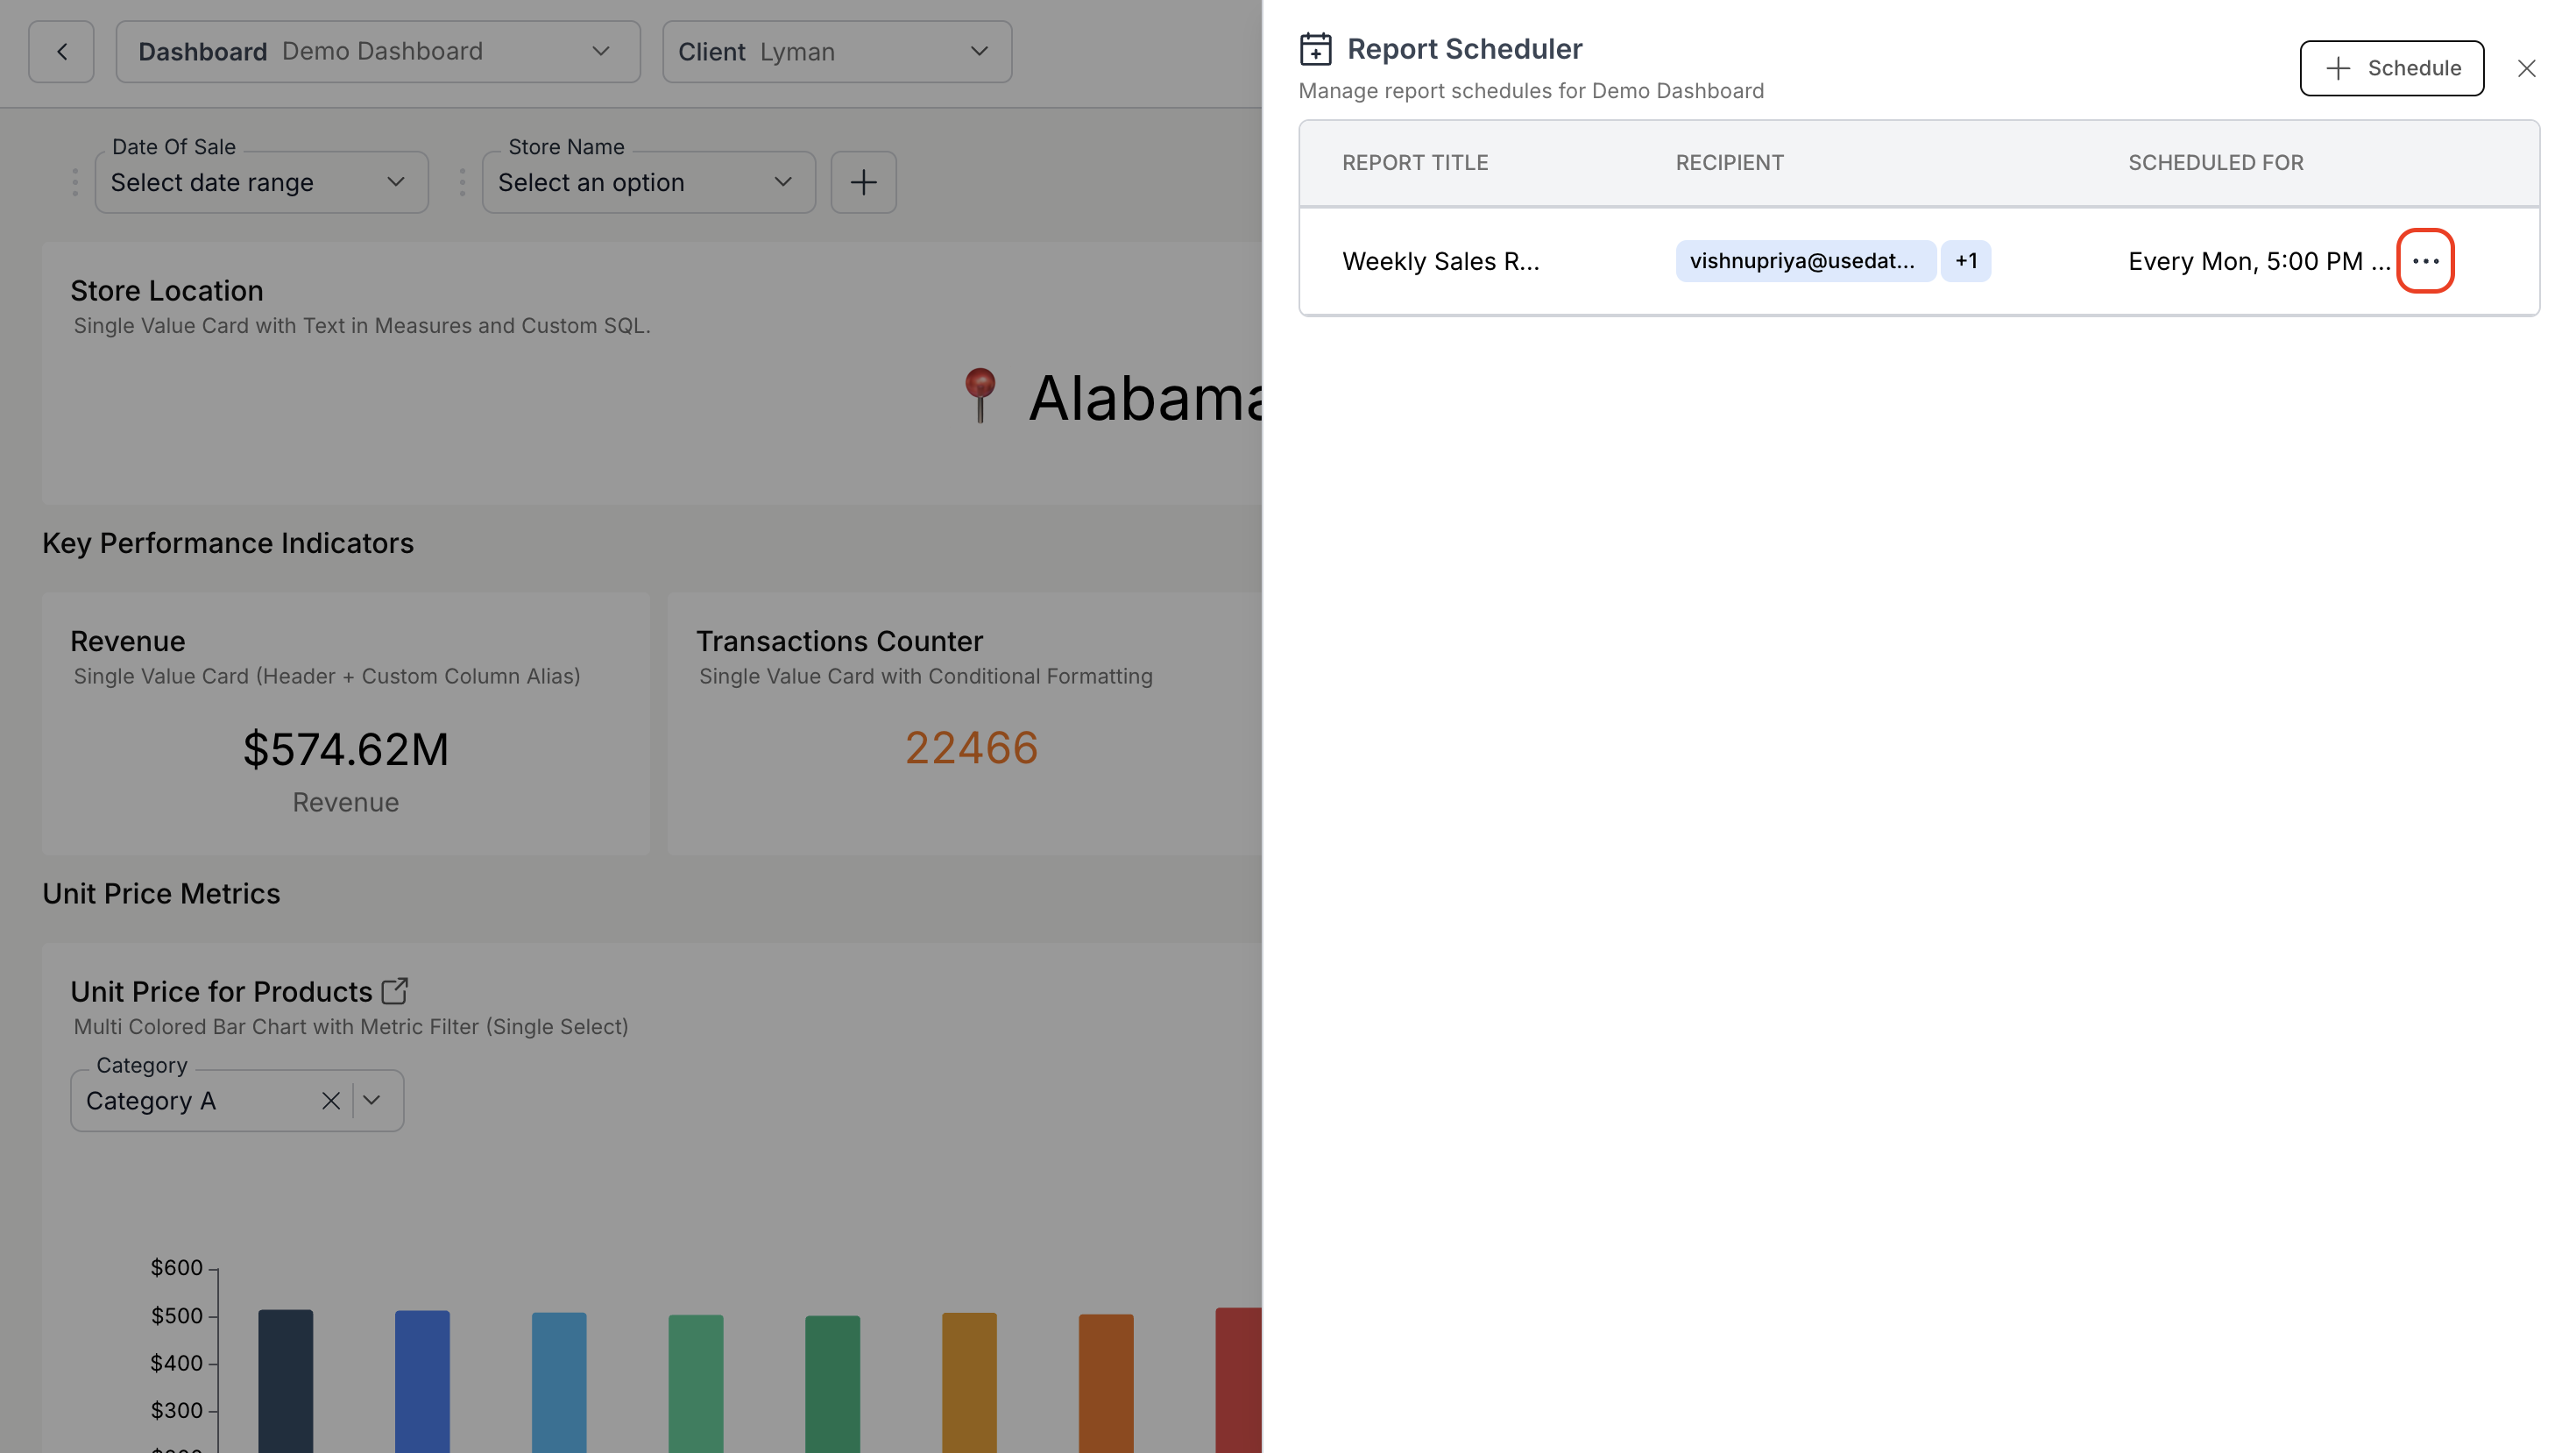
Task: Open the external link icon beside Unit Price for Products
Action: [x=395, y=991]
